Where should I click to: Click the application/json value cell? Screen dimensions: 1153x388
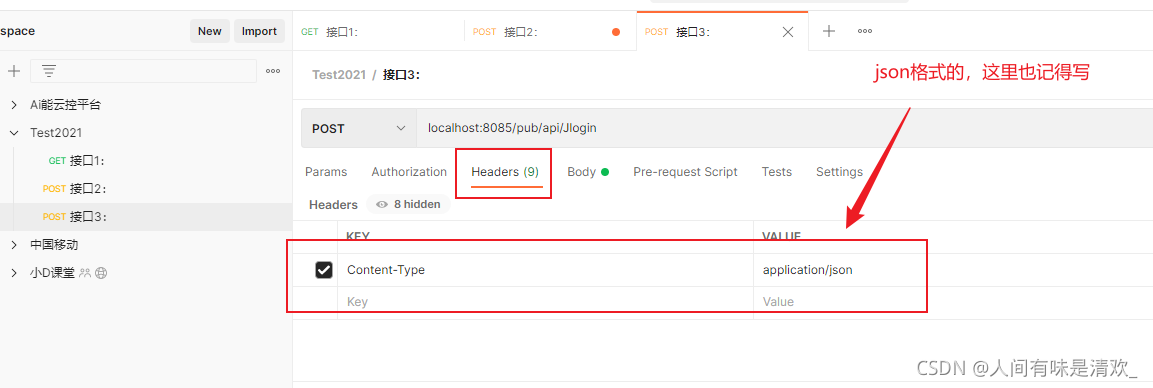[x=953, y=270]
